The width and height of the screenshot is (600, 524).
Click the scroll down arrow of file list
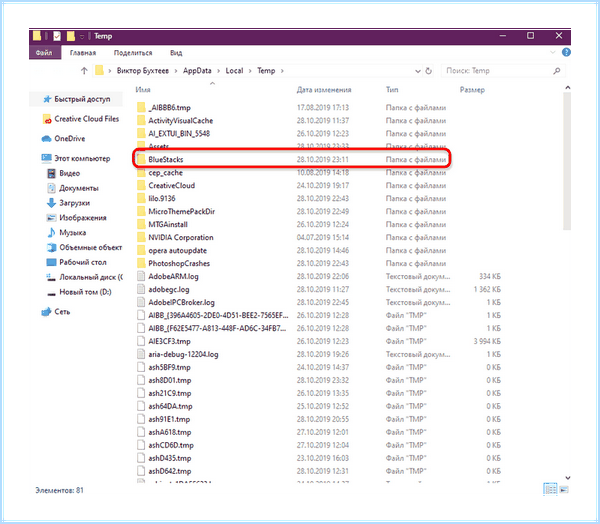click(x=567, y=478)
